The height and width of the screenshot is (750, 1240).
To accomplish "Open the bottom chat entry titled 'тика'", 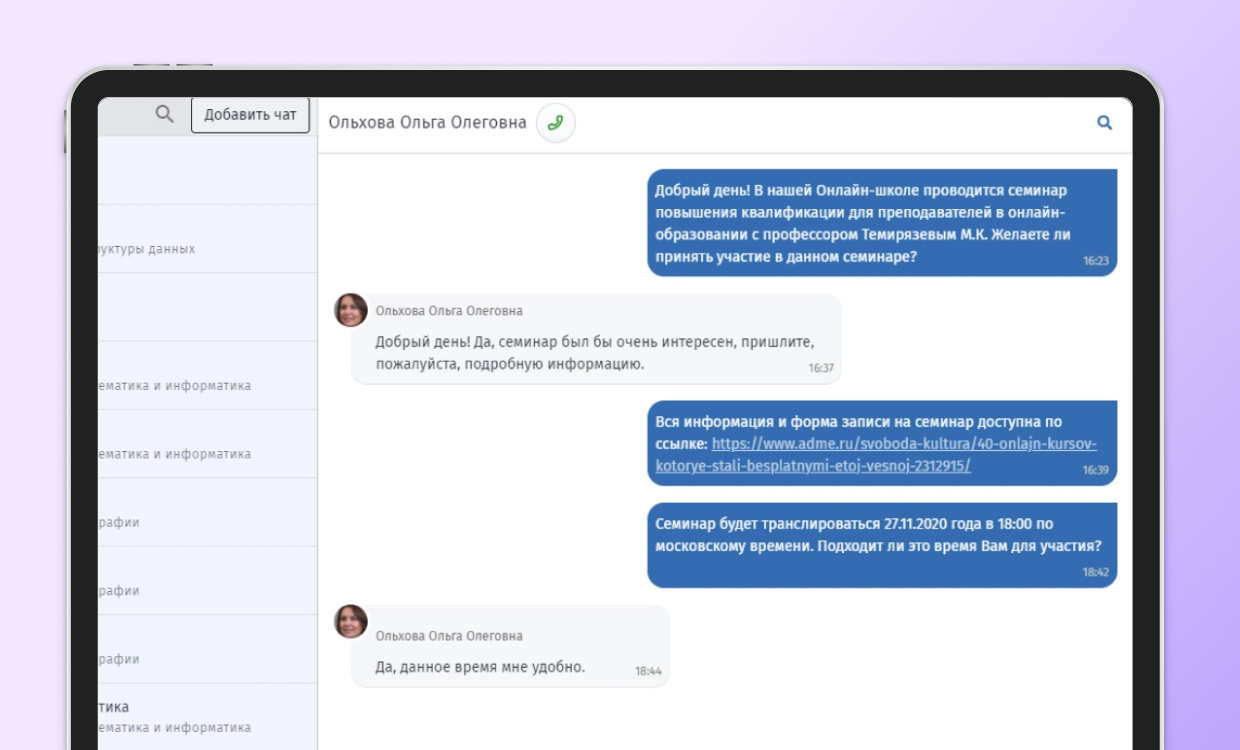I will tap(207, 716).
